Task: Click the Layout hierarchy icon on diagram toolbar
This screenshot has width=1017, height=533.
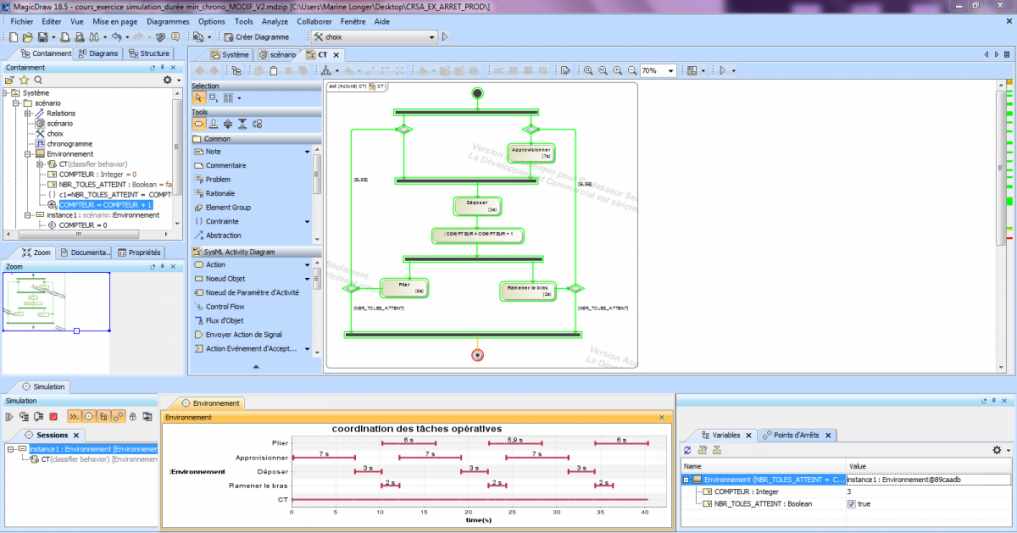Action: click(x=326, y=70)
